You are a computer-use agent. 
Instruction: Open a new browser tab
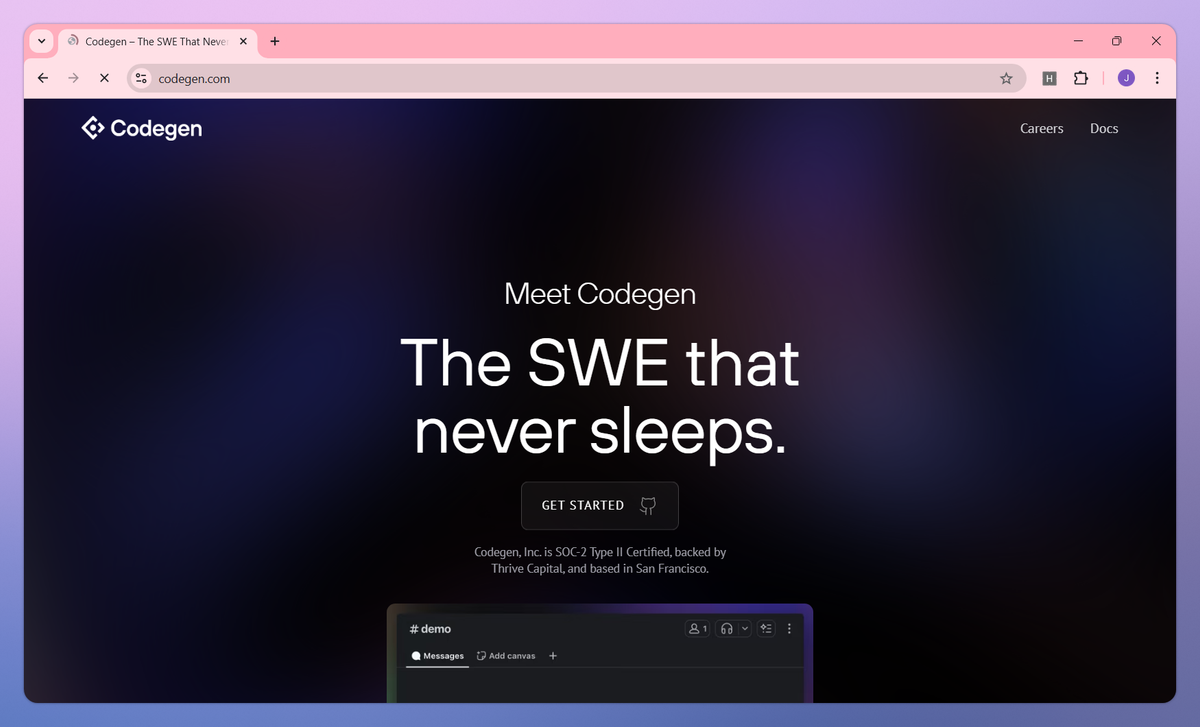click(275, 41)
